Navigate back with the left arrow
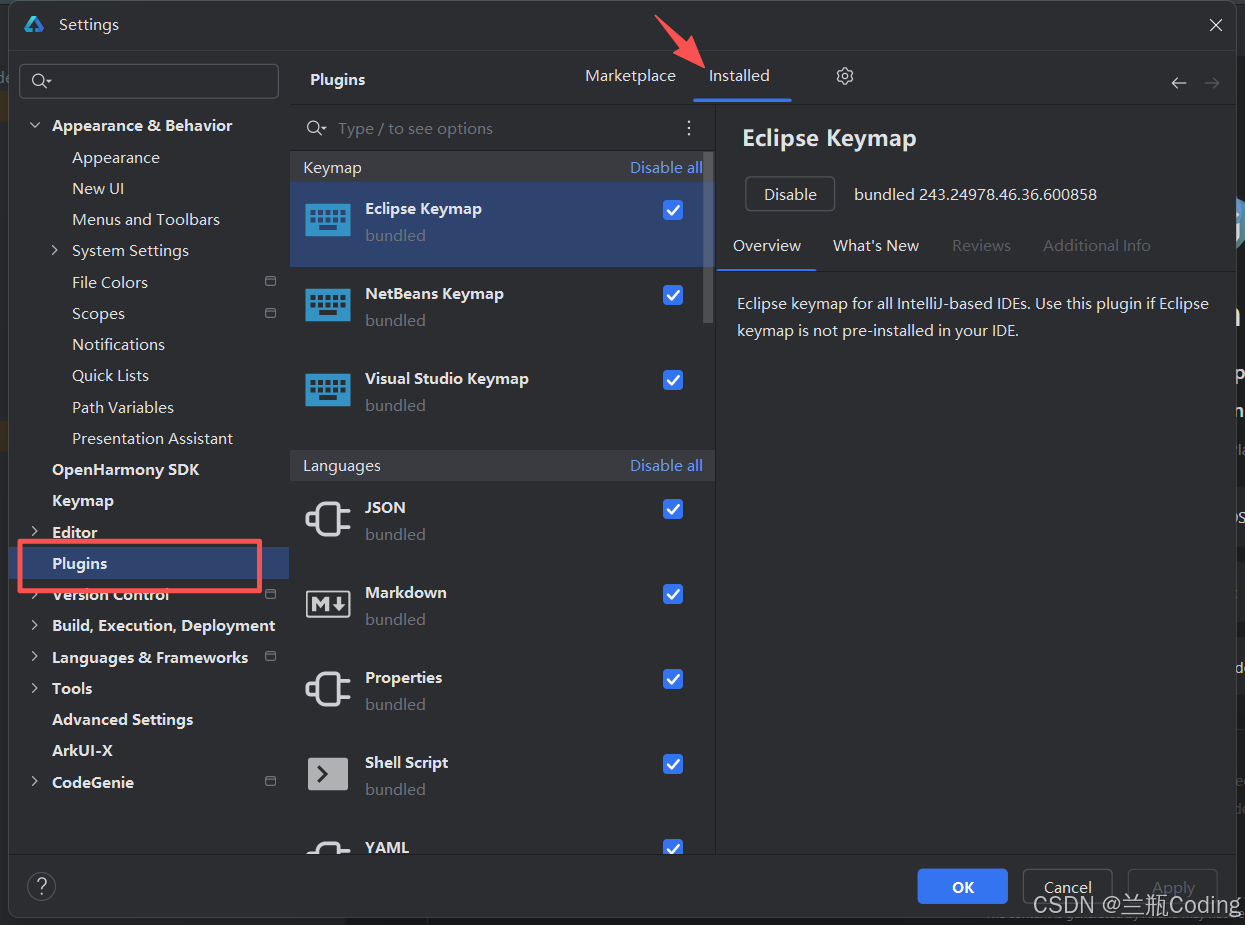 [x=1179, y=83]
